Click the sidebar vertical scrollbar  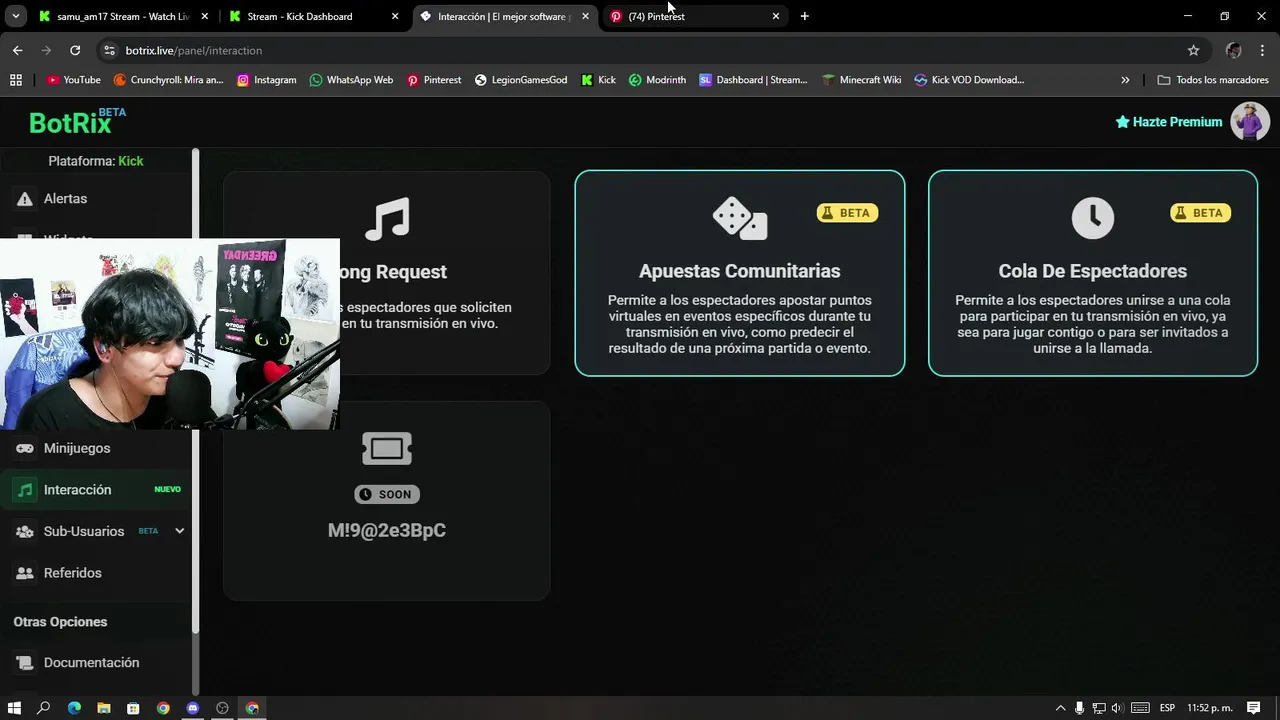196,390
